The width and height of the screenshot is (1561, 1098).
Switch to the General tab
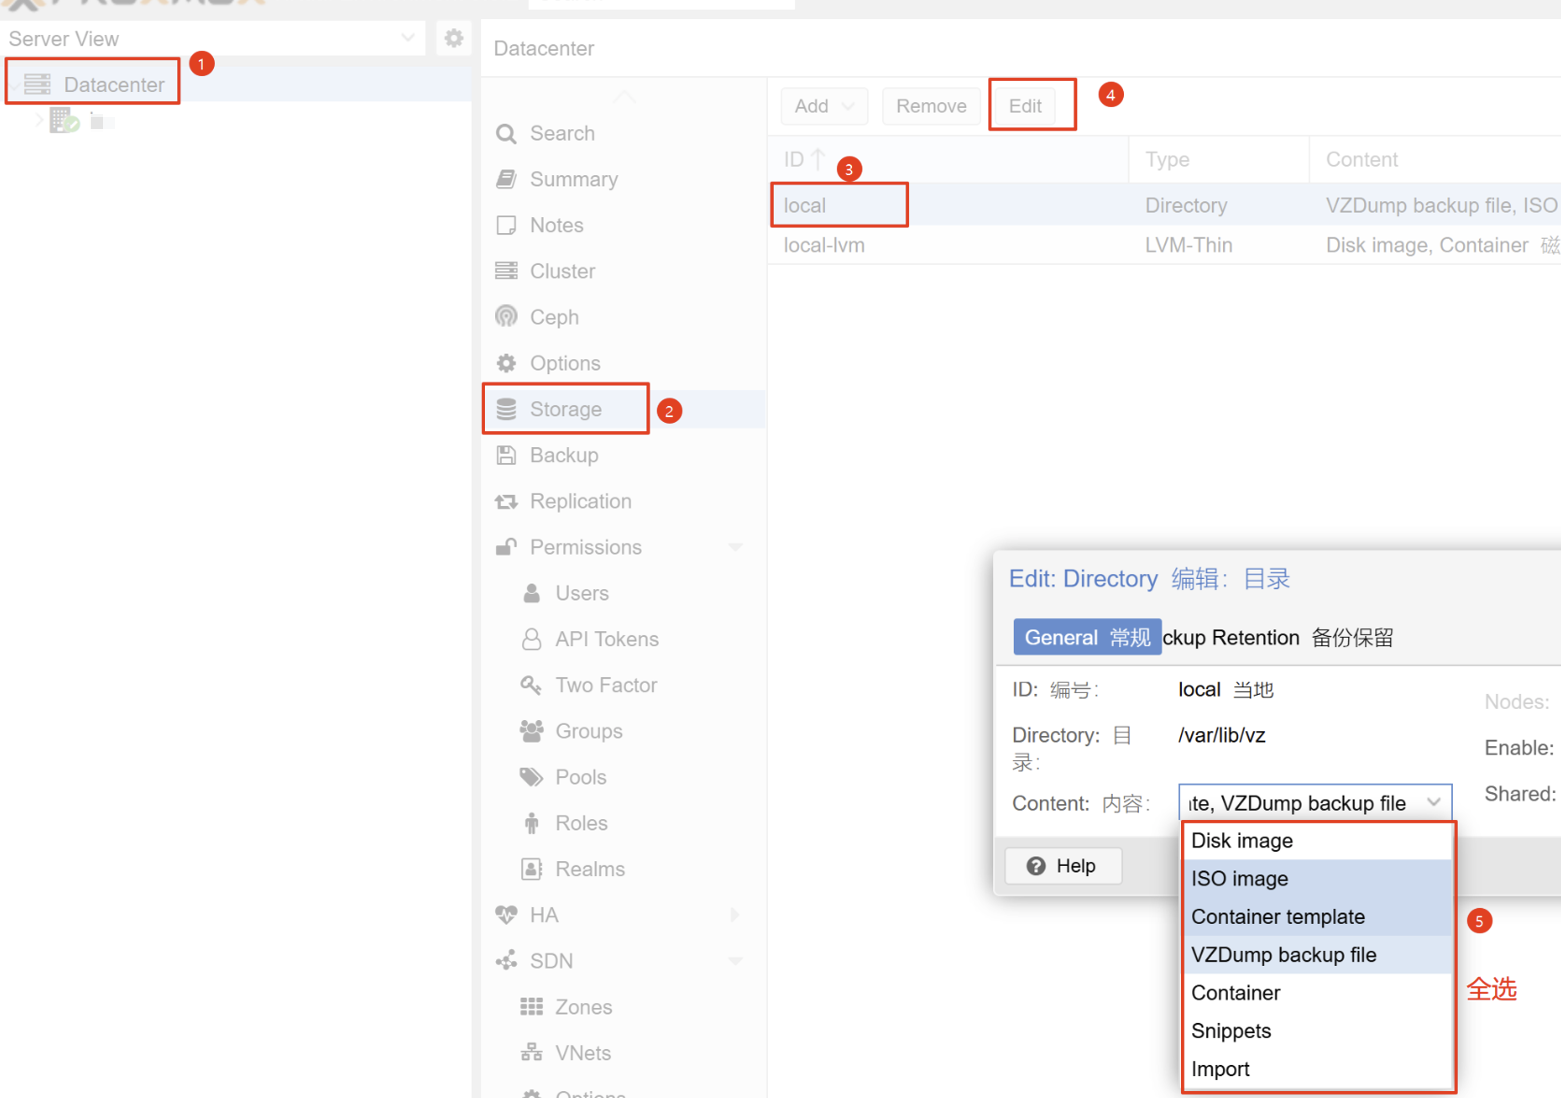(1087, 637)
